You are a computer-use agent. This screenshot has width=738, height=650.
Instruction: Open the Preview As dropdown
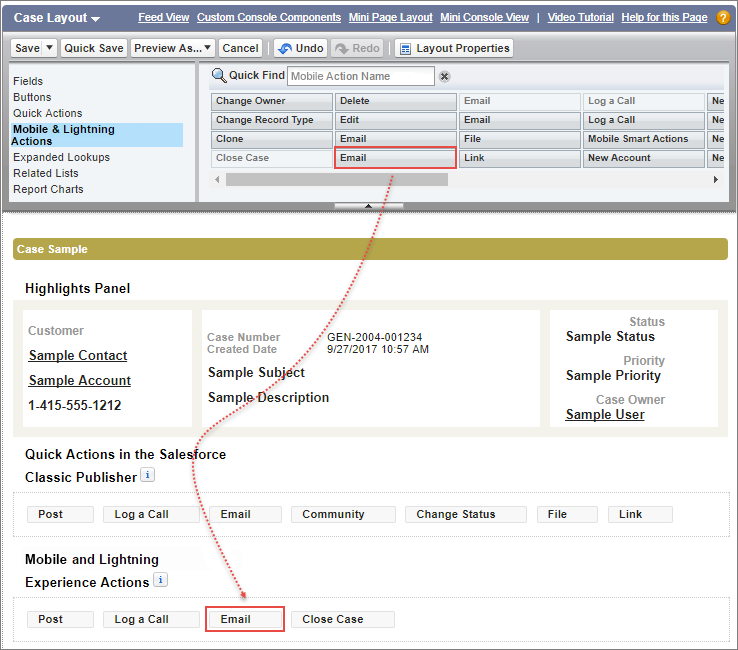(x=173, y=48)
